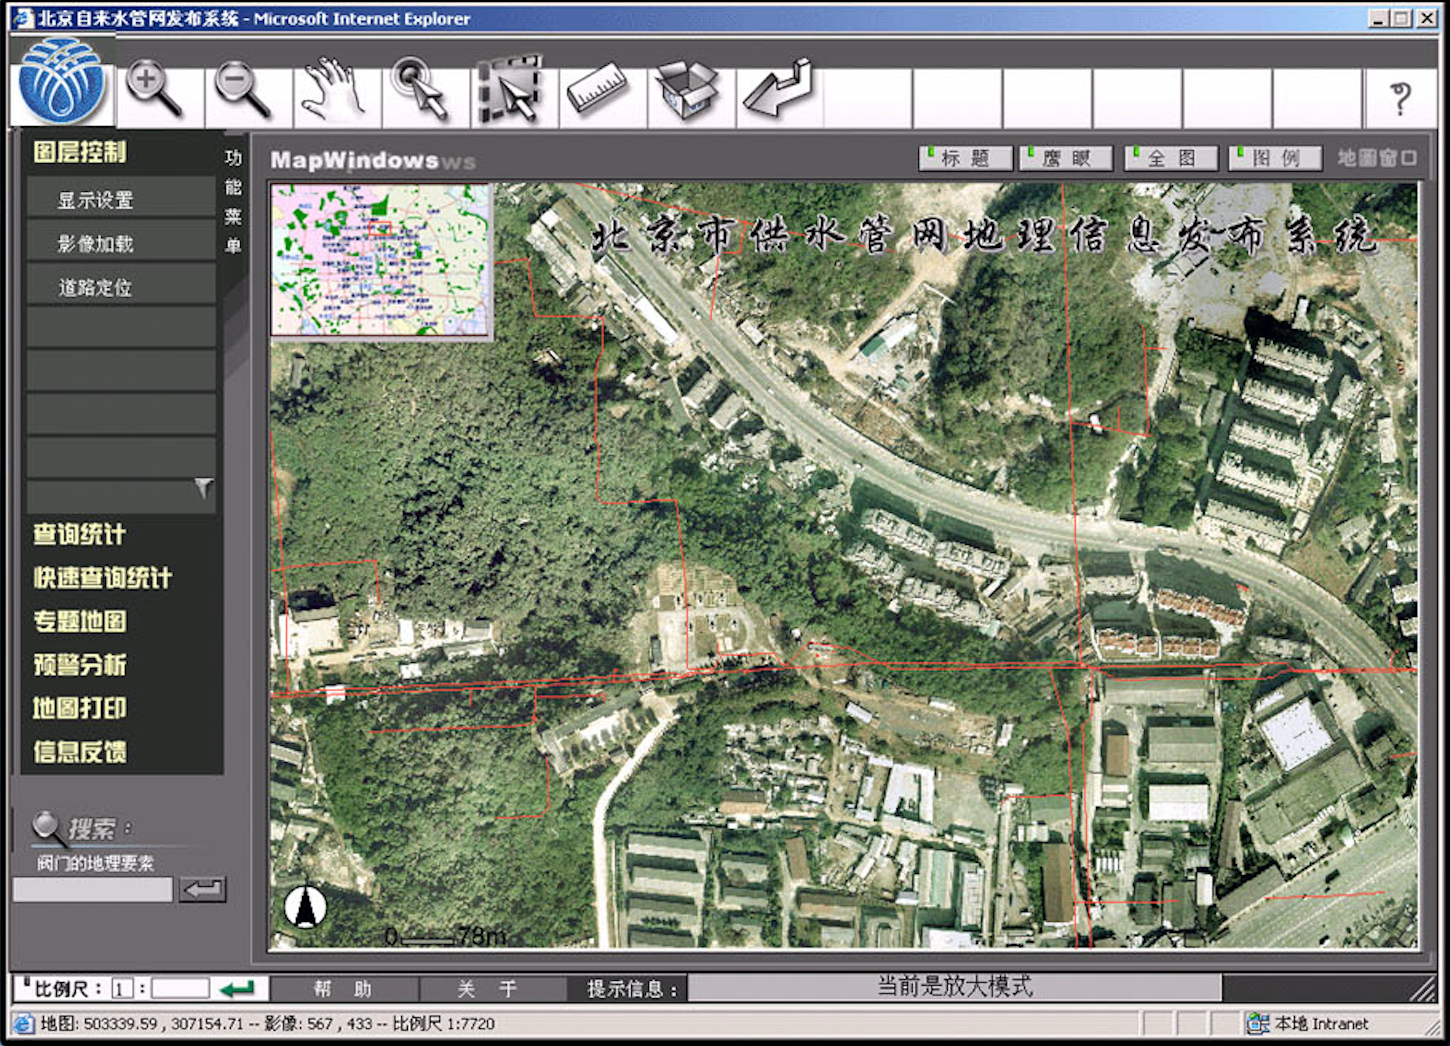
Task: Choose the identify pointer query tool
Action: 421,89
